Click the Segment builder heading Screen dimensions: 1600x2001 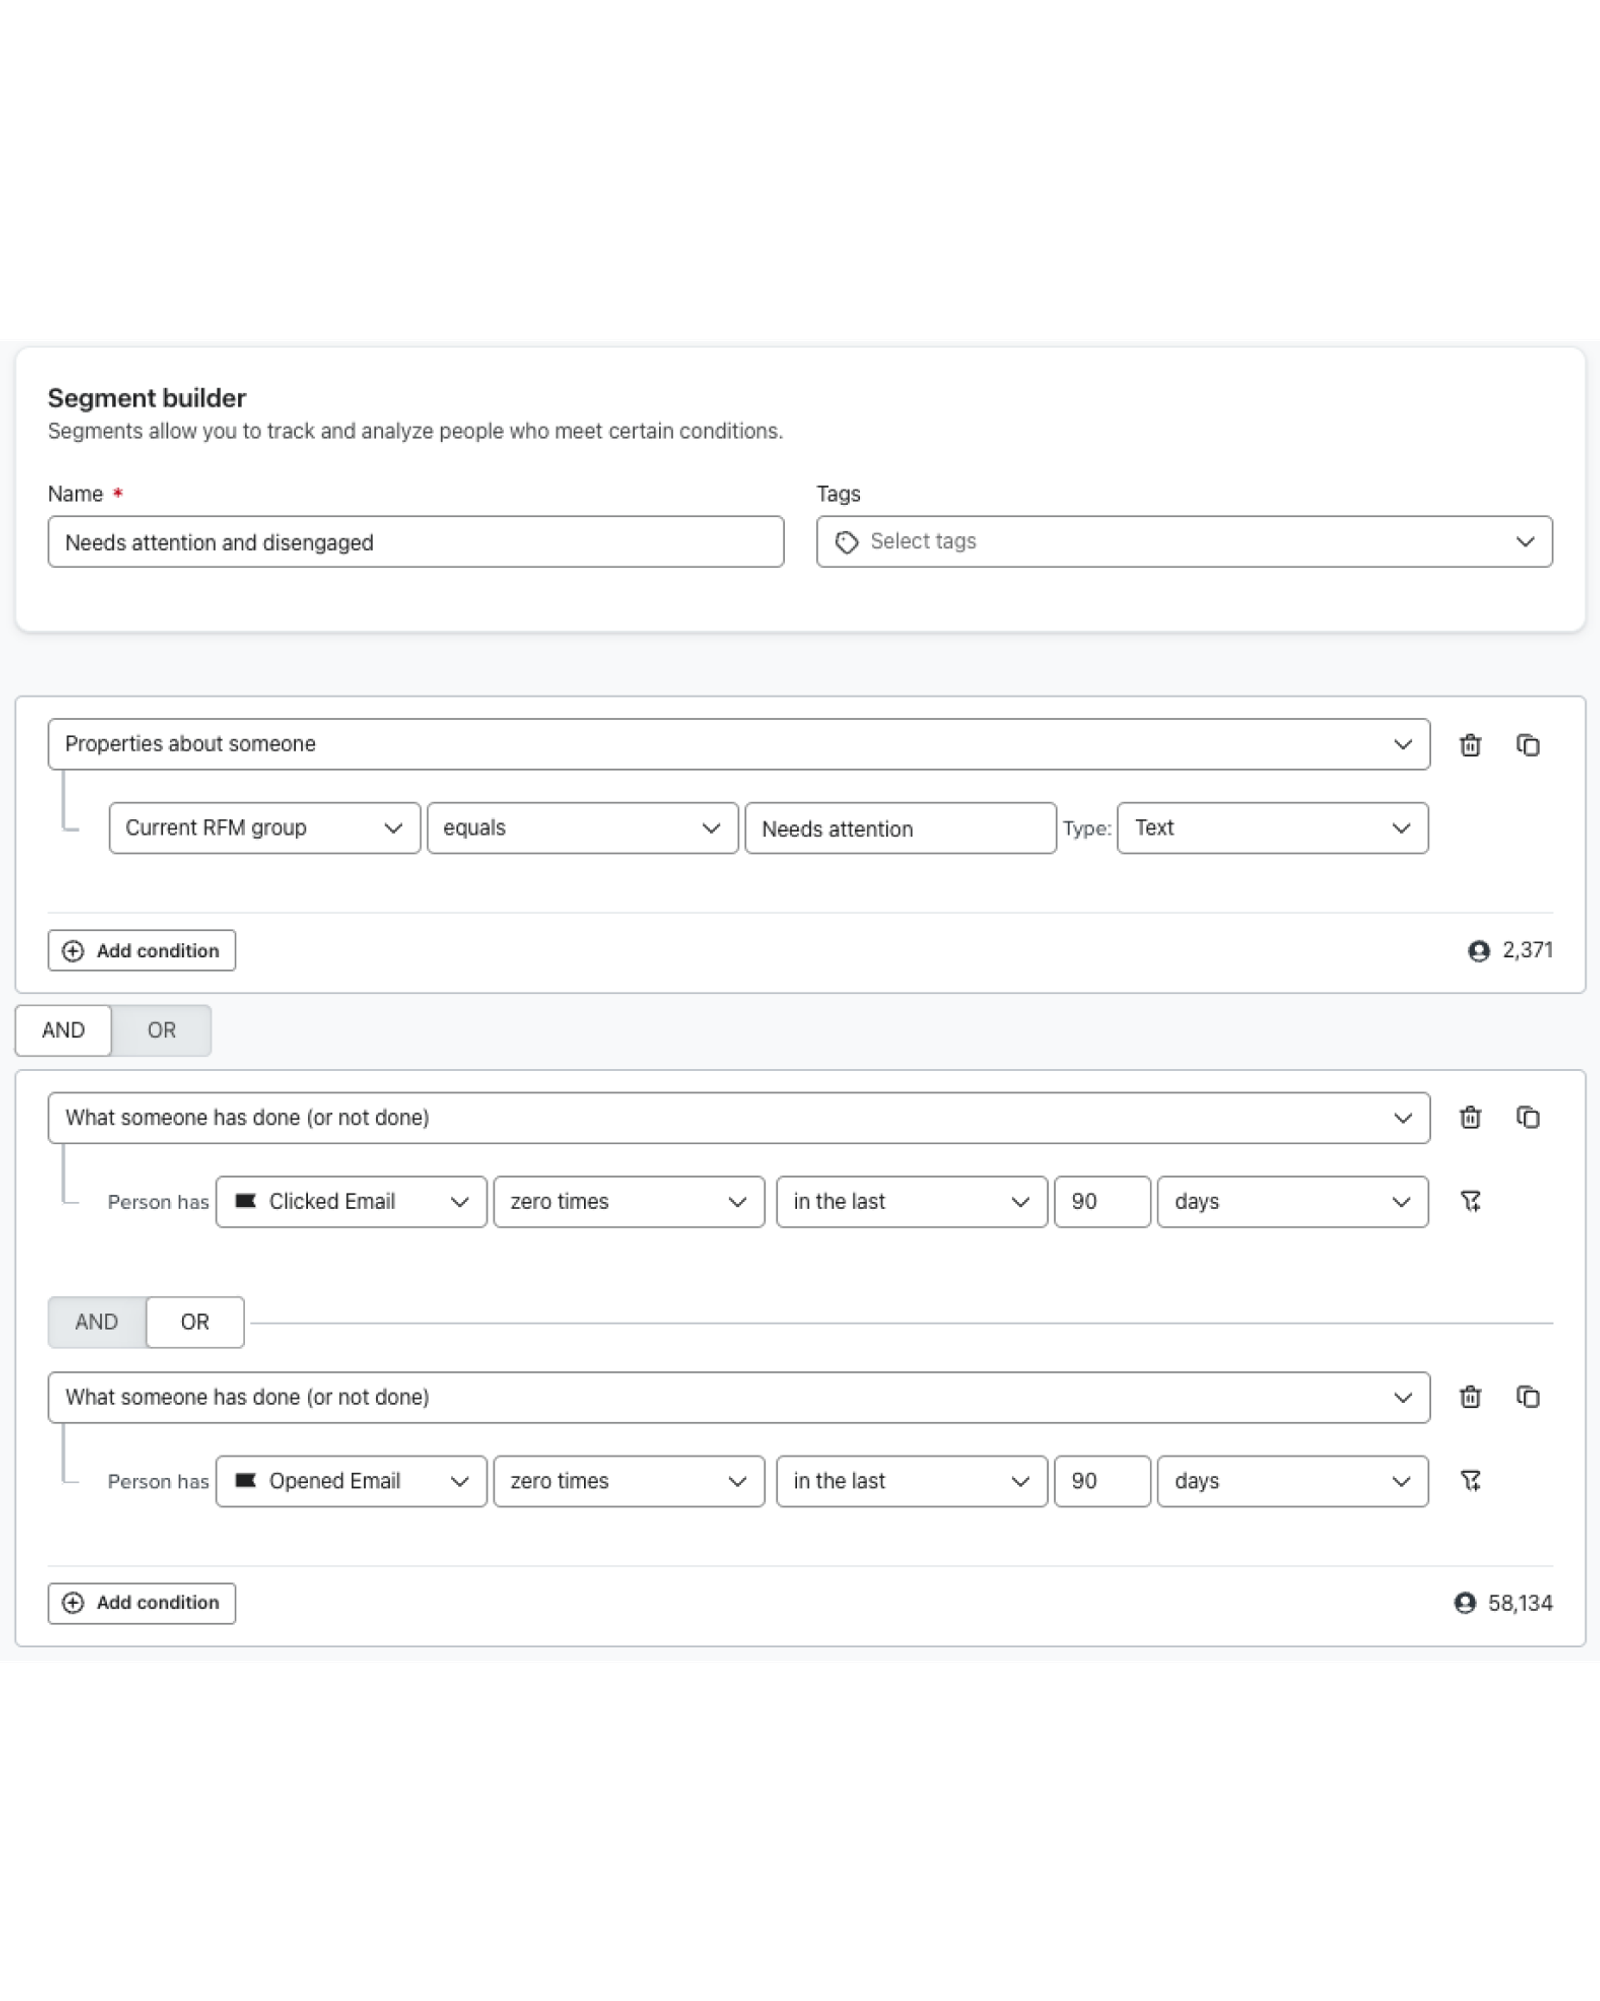[x=147, y=398]
